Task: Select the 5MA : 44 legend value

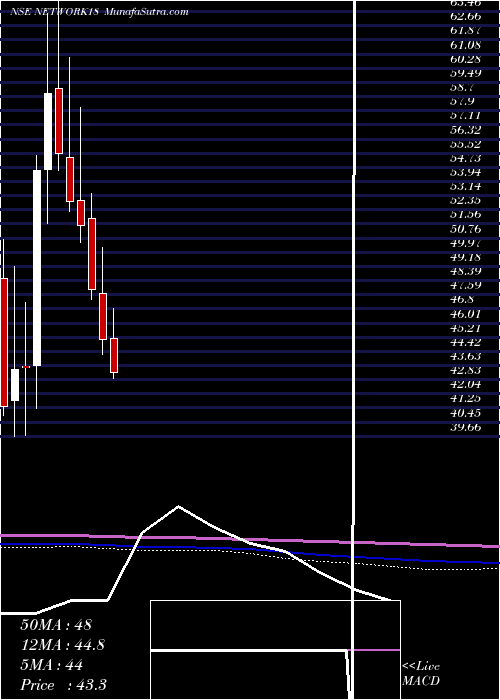Action: (51, 665)
